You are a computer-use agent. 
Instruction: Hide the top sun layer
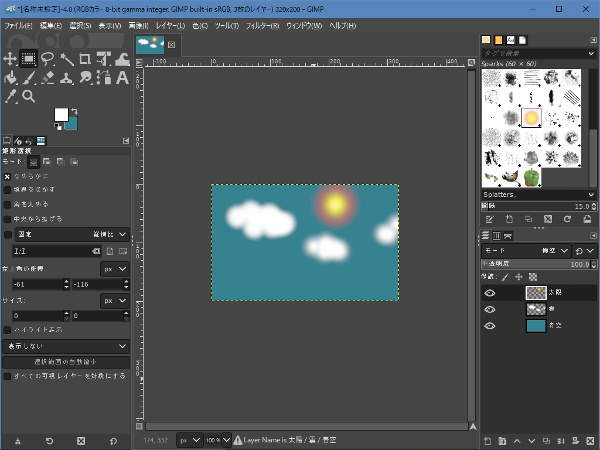[490, 293]
